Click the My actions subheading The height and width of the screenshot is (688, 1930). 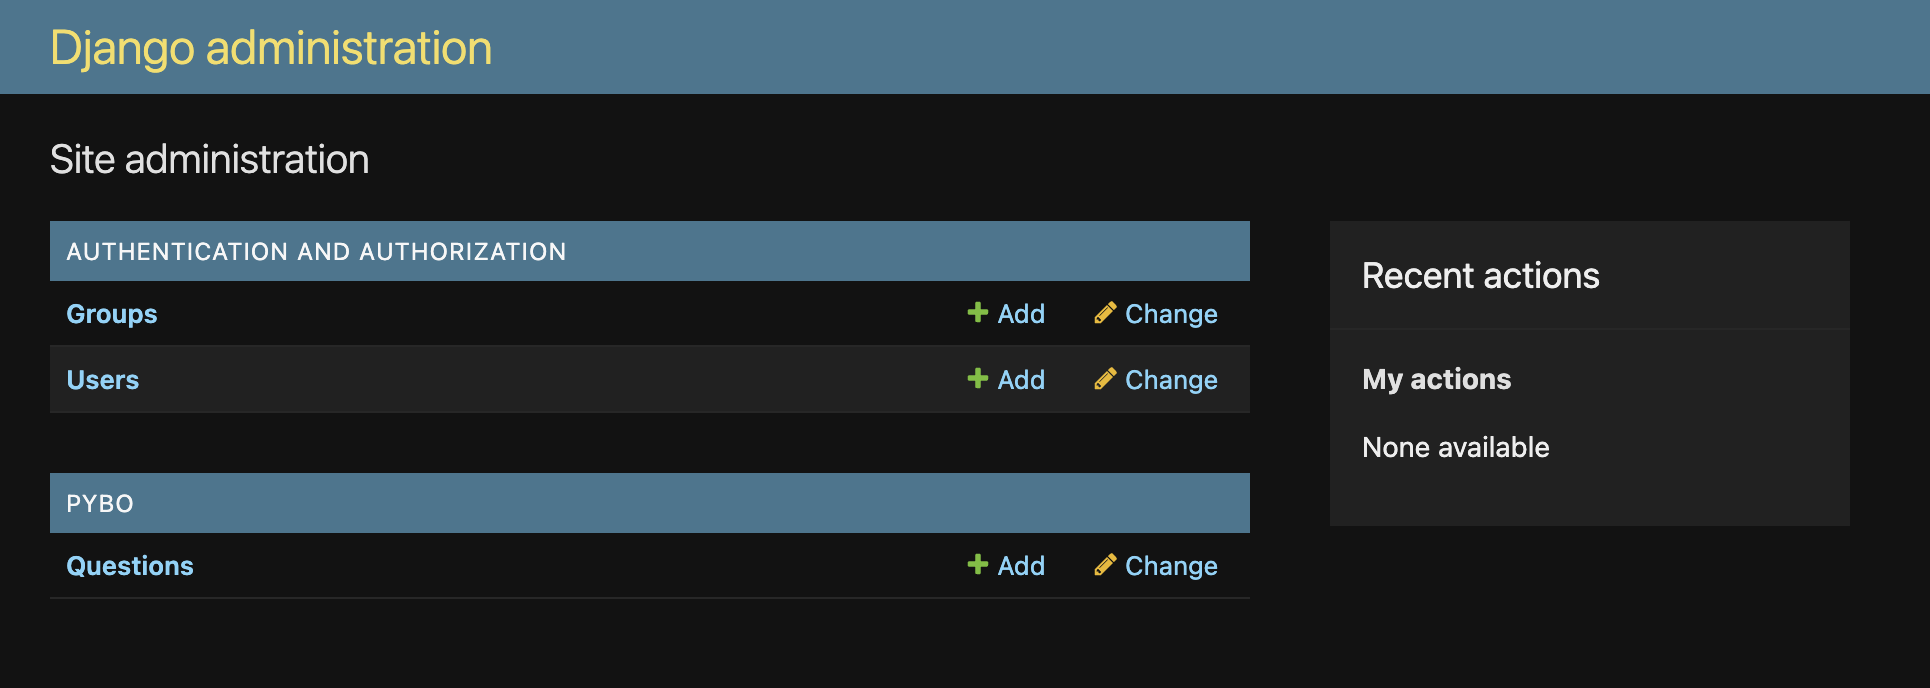coord(1436,379)
